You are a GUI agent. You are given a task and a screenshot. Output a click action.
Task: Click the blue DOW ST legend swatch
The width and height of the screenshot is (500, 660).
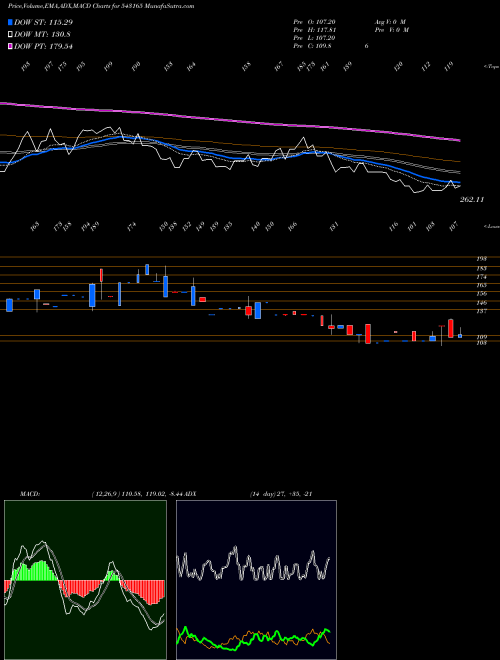click(11, 22)
